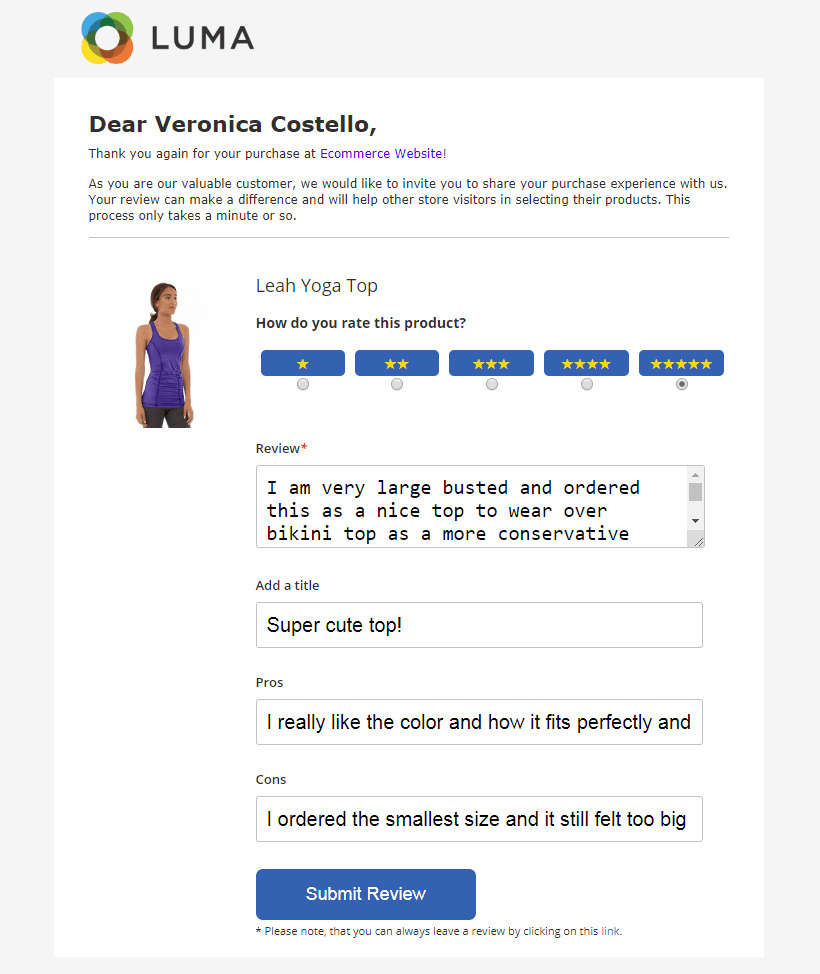Click the Cons input field

(x=478, y=818)
